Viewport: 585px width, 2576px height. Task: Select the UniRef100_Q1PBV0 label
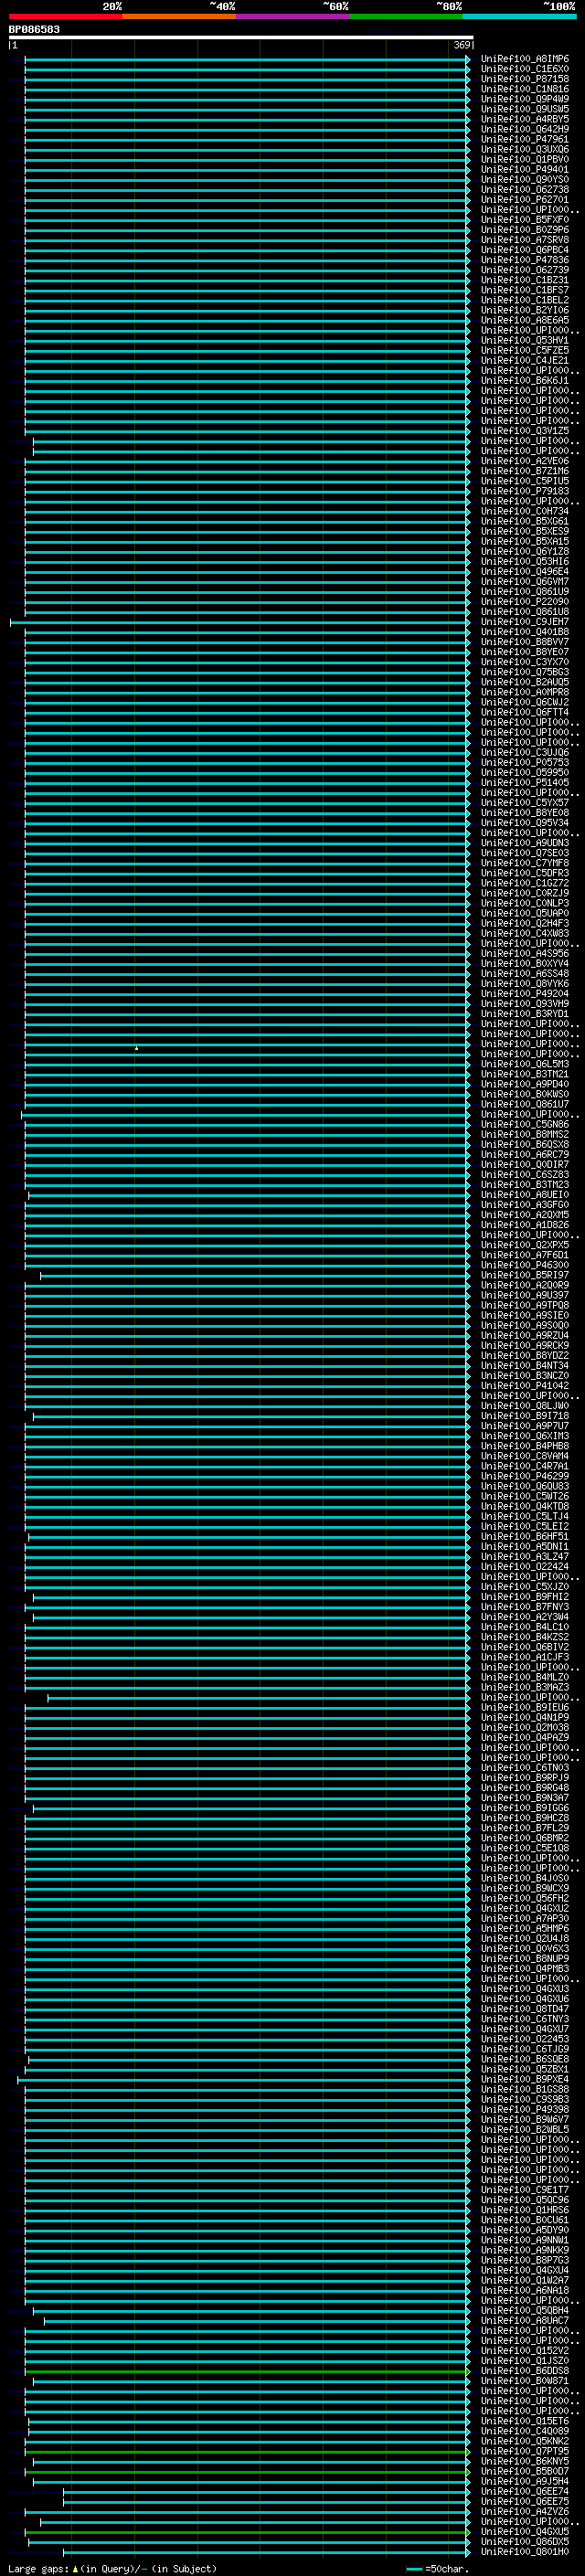[525, 159]
